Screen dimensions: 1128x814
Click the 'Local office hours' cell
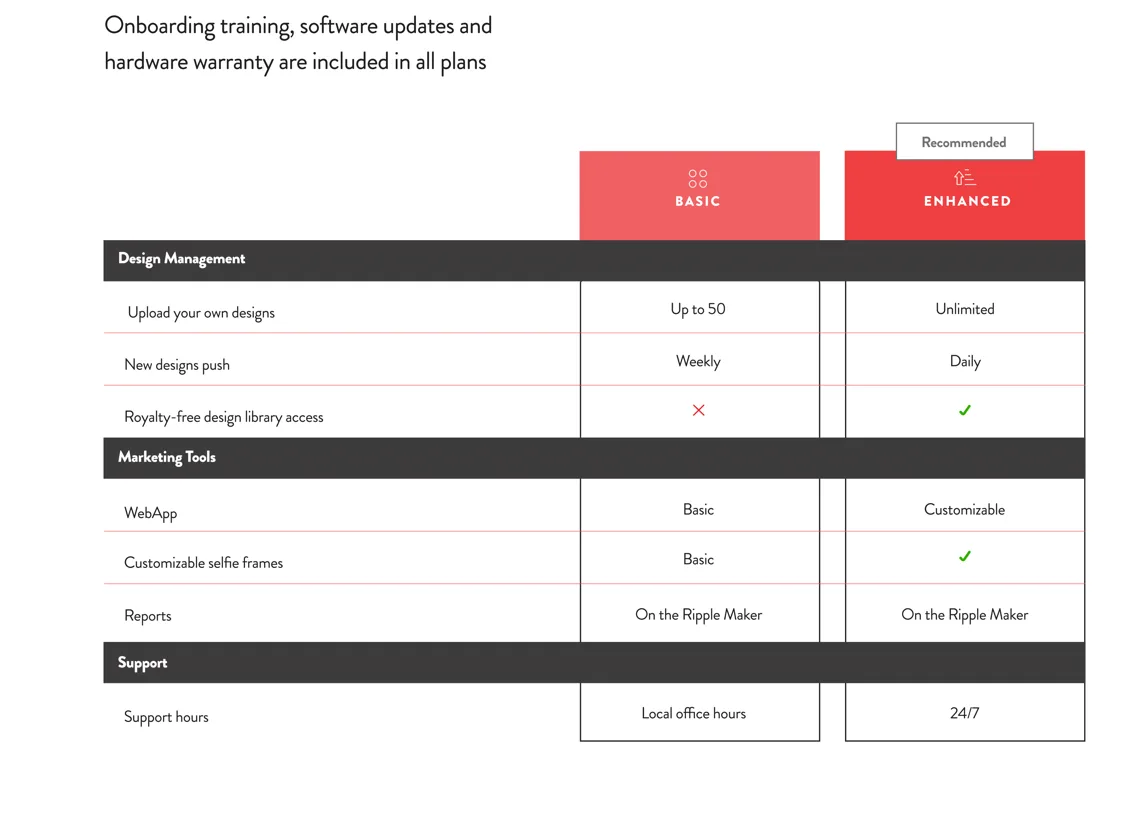[693, 713]
